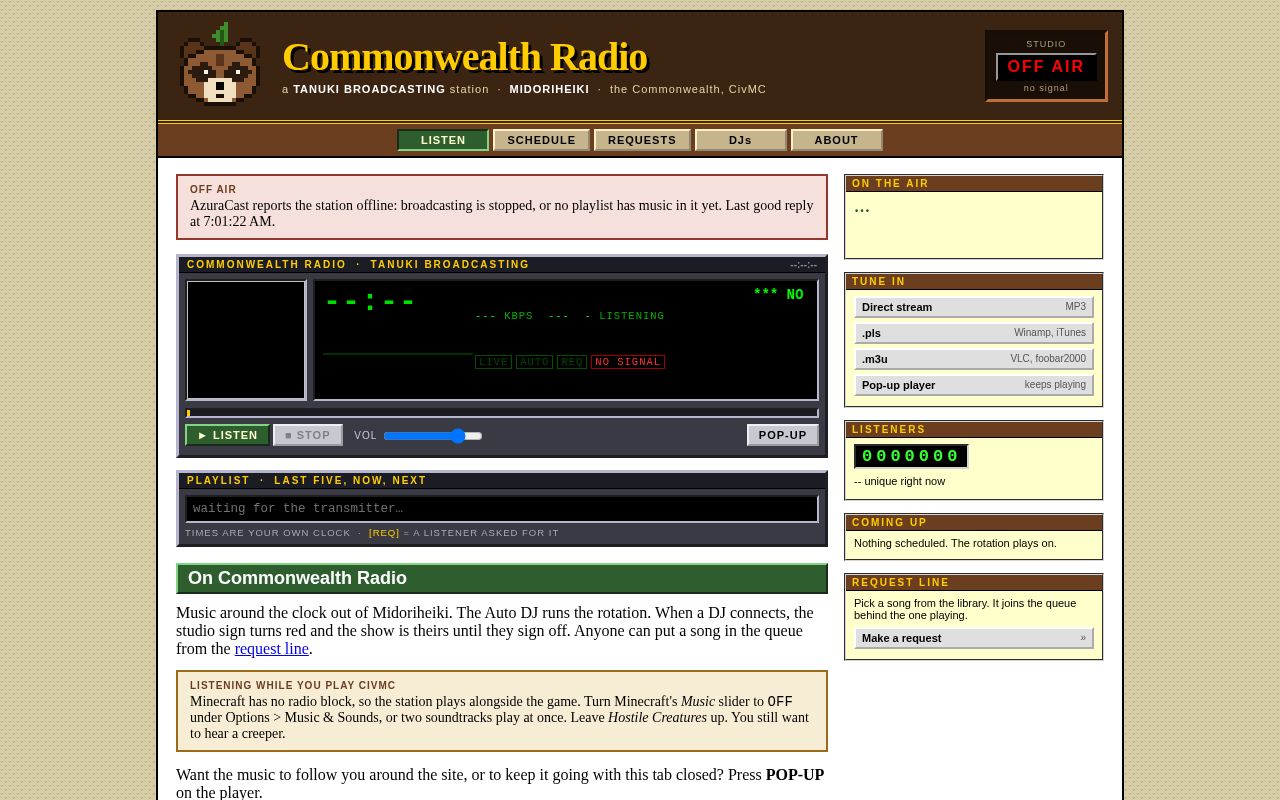
Task: Click the ON THE AIR panel header
Action: (x=974, y=184)
